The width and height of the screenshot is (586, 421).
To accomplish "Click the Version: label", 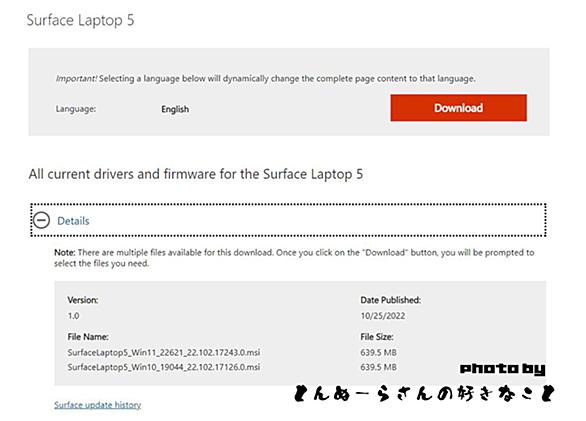I will click(83, 300).
